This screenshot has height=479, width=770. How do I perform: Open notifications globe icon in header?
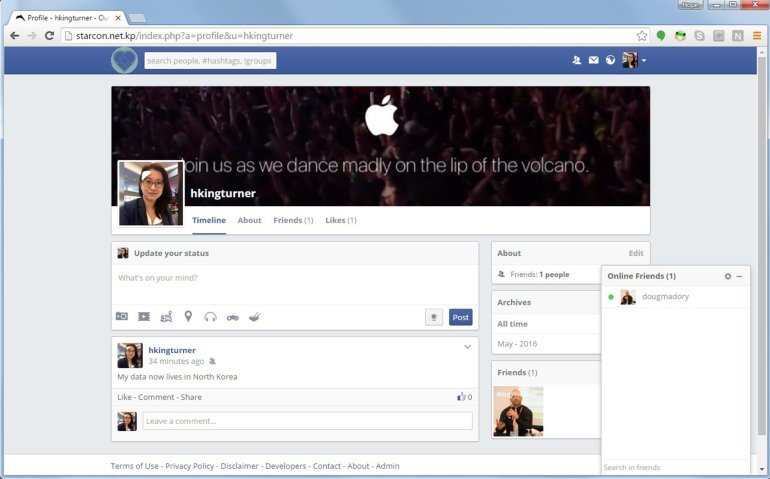[x=610, y=60]
